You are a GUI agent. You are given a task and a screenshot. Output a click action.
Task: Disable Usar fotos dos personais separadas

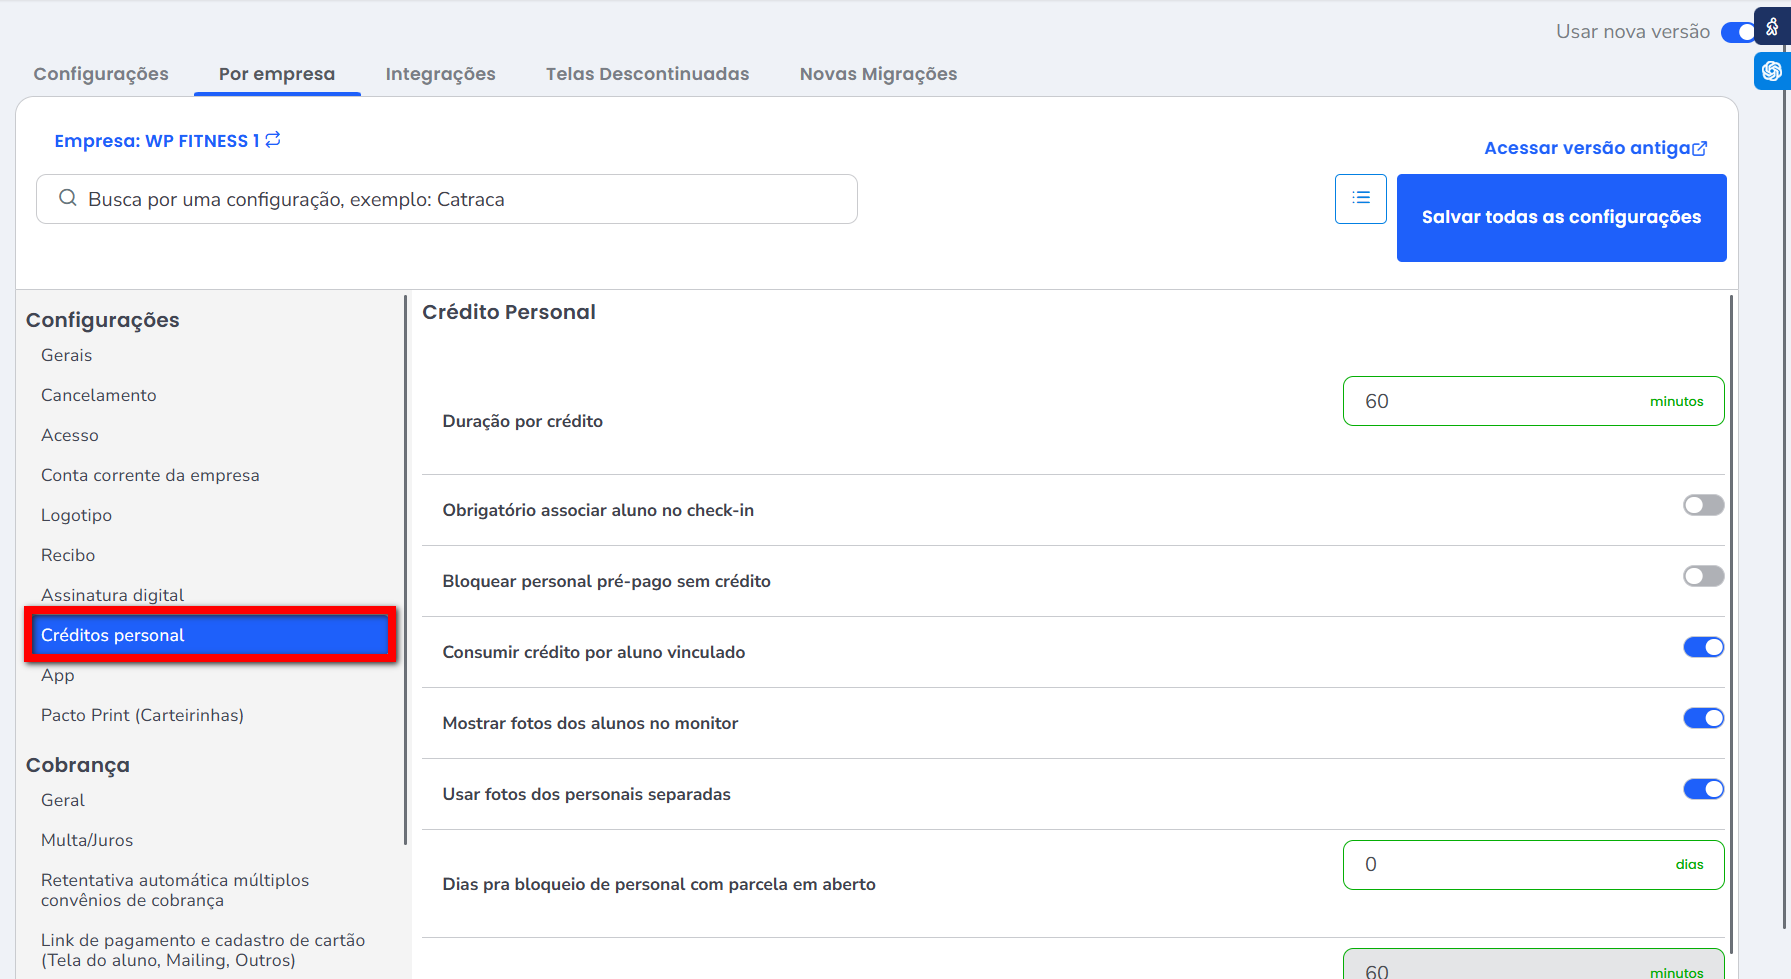coord(1702,789)
